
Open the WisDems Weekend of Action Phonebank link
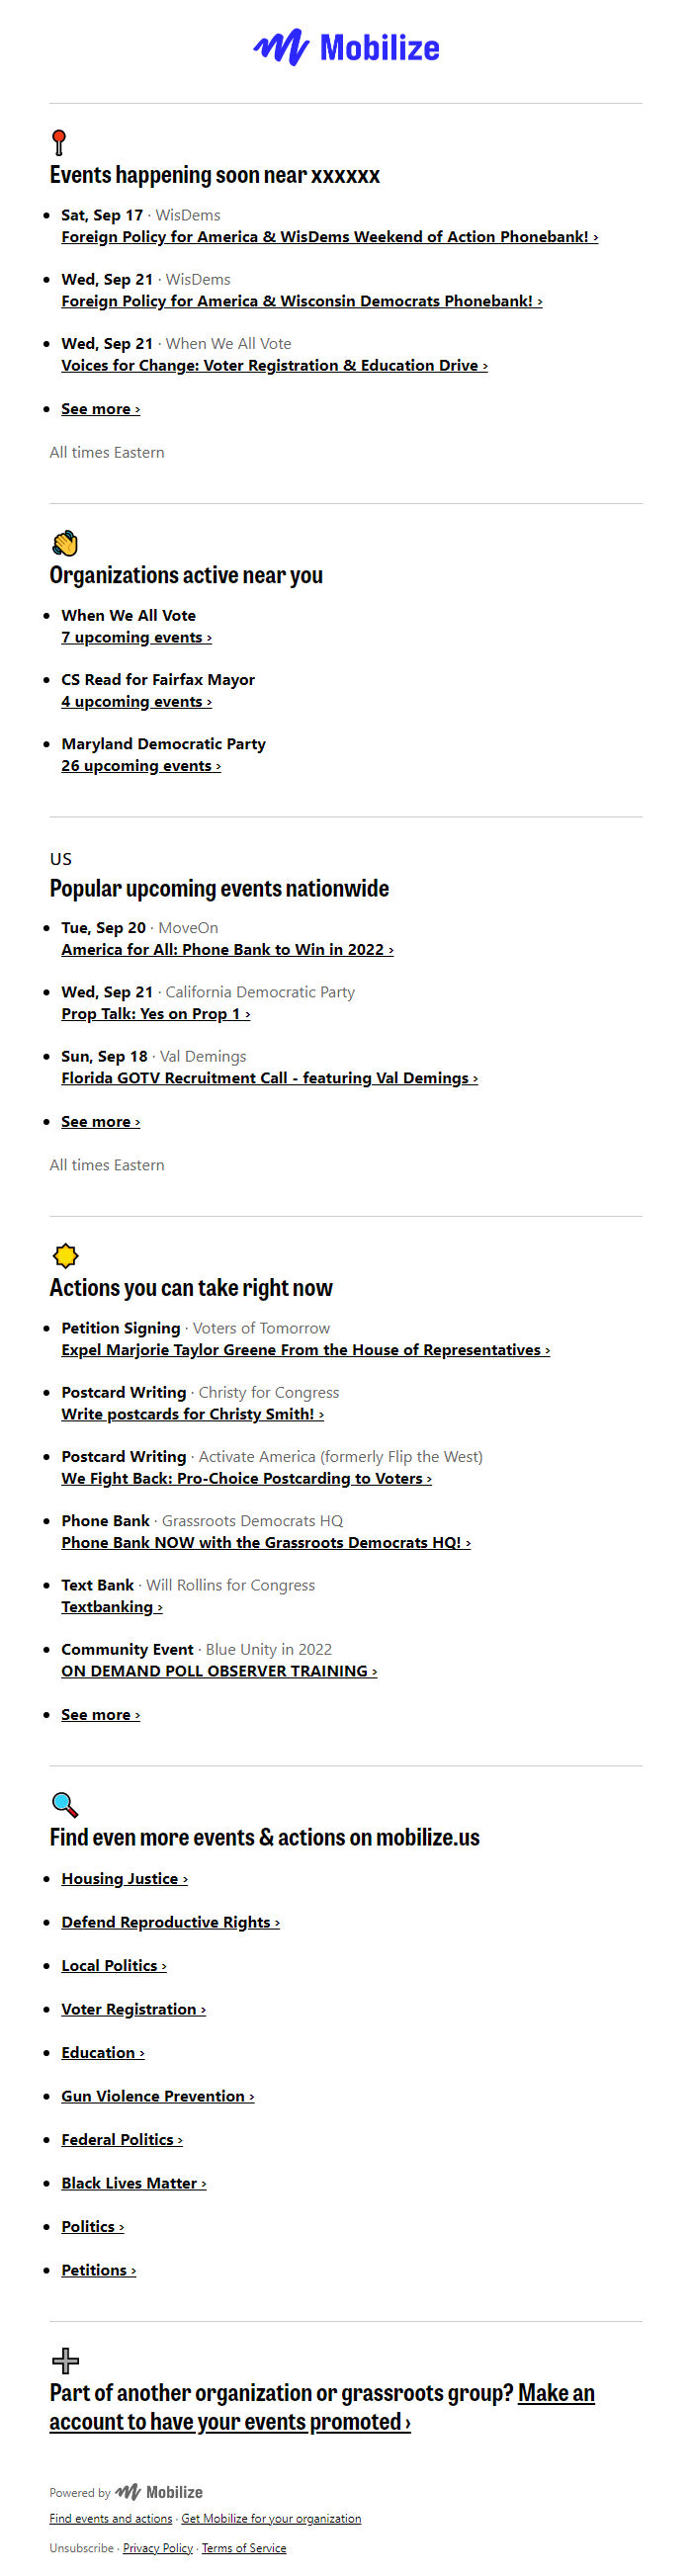330,237
